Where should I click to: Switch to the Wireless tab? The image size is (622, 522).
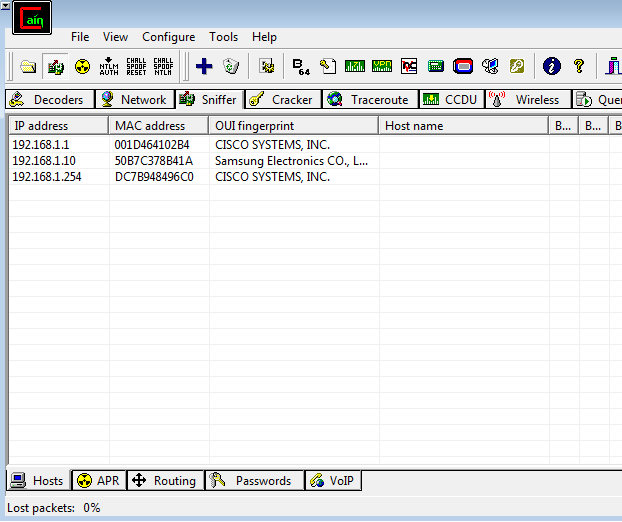pyautogui.click(x=528, y=99)
